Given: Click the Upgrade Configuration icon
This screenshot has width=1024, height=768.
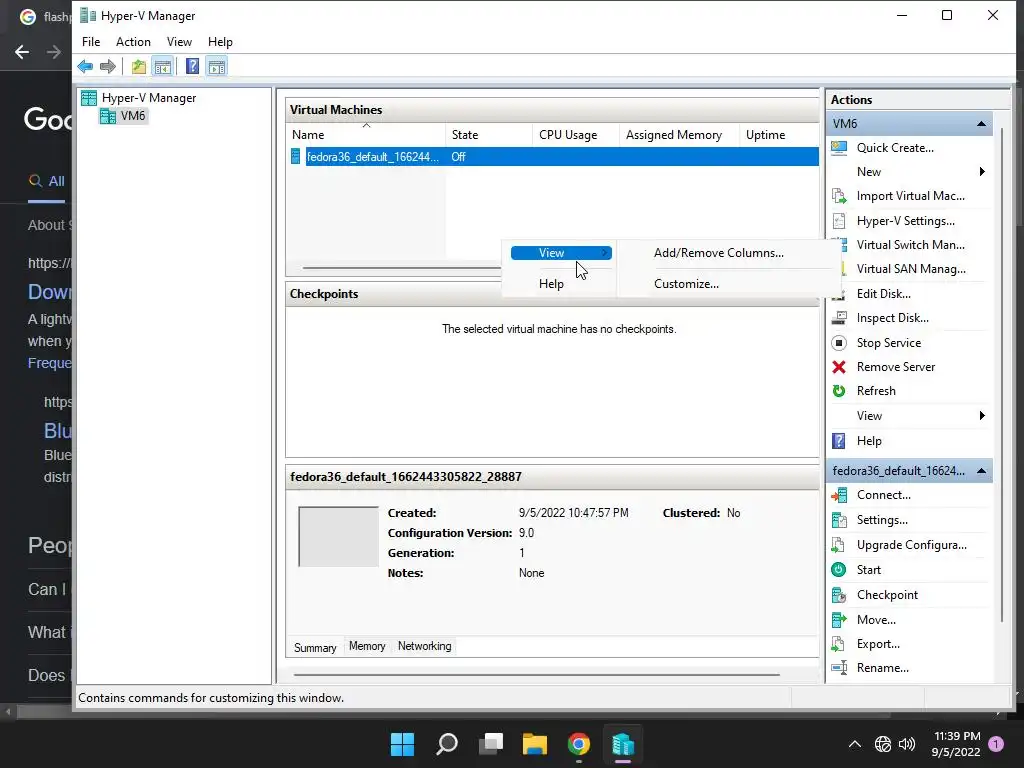Looking at the screenshot, I should [x=839, y=545].
